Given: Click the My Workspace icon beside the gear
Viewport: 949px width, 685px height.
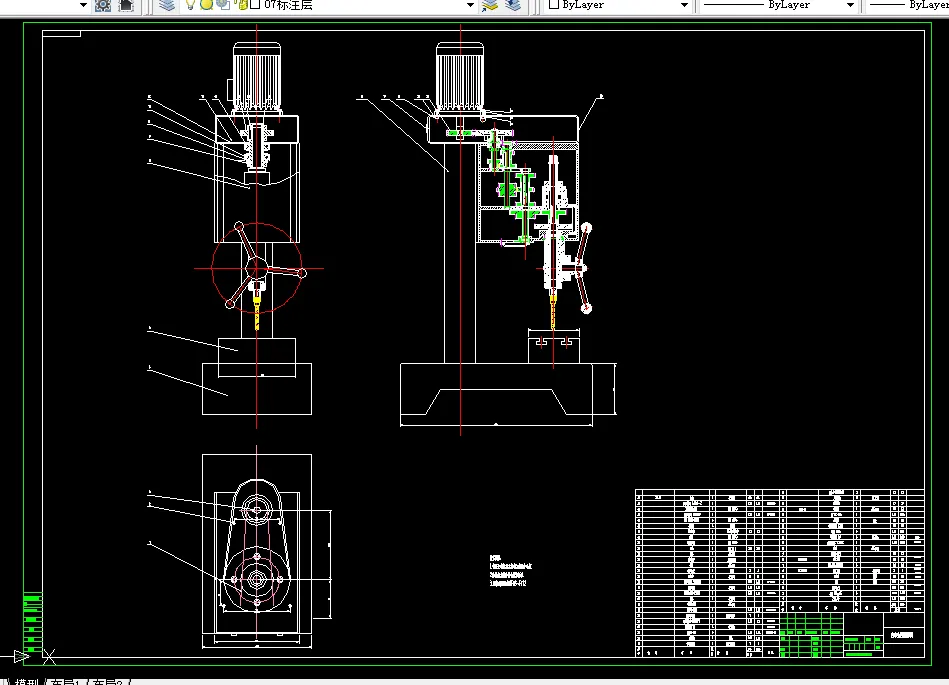Looking at the screenshot, I should pos(125,5).
